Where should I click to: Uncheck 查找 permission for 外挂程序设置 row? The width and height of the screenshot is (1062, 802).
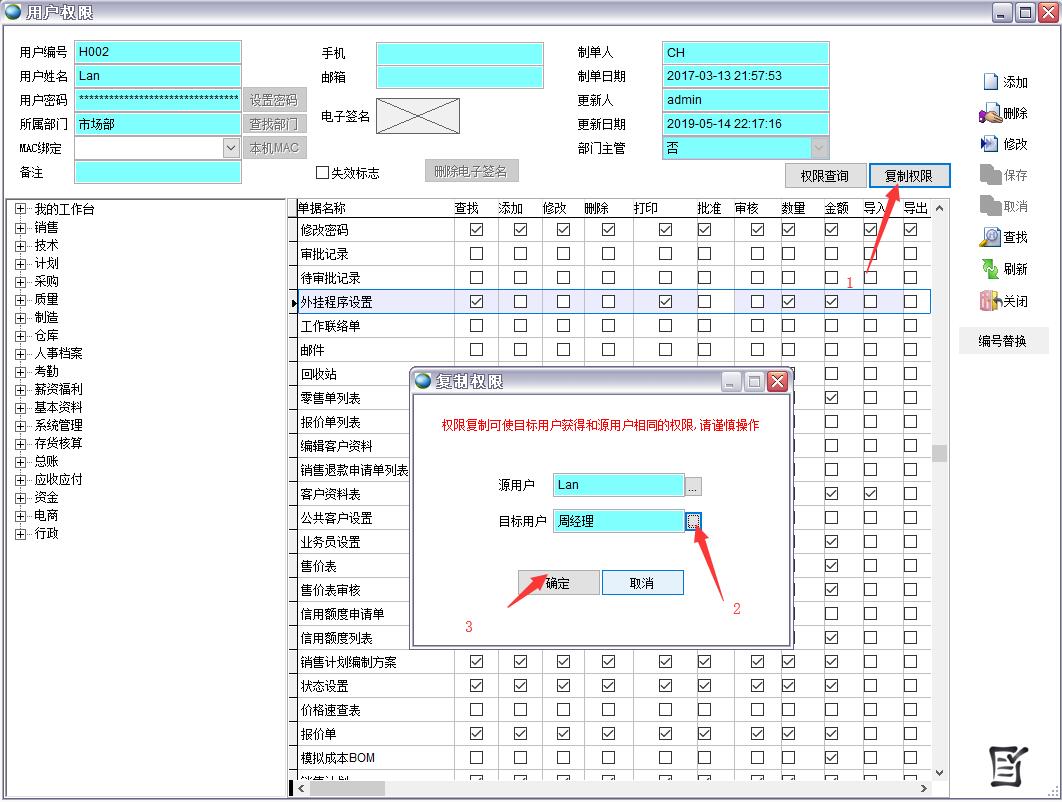(476, 301)
